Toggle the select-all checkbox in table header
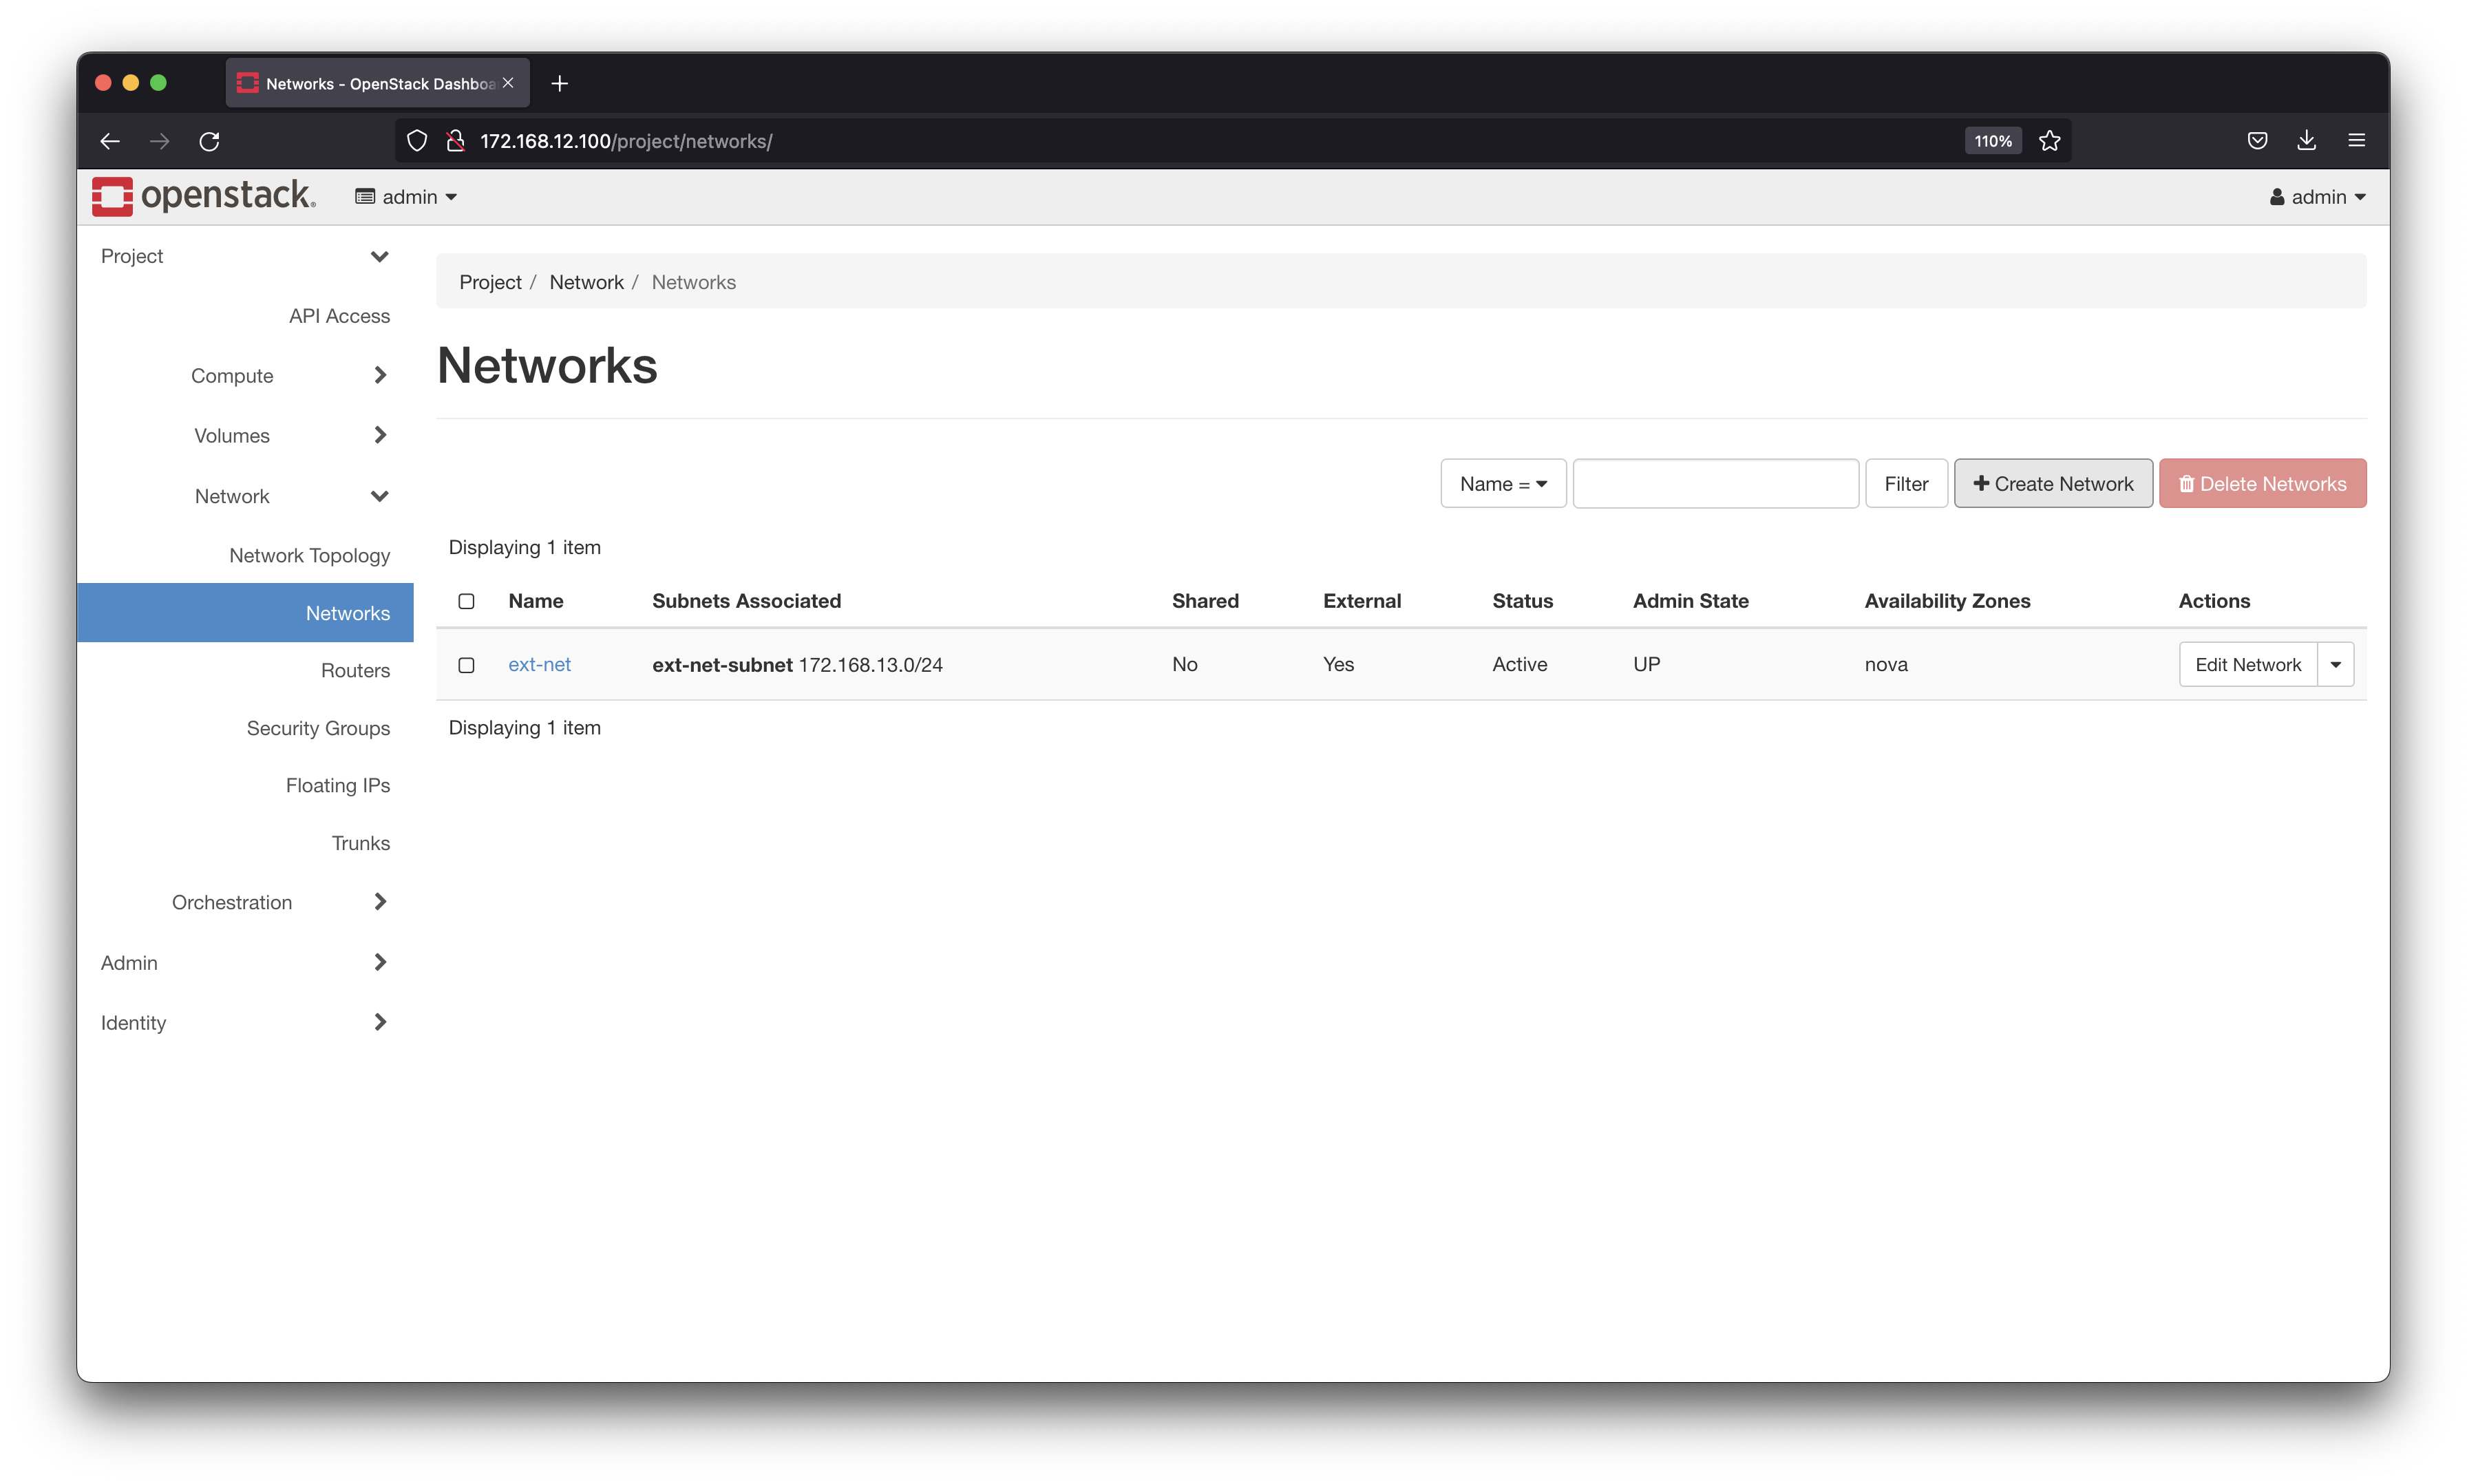 point(467,600)
